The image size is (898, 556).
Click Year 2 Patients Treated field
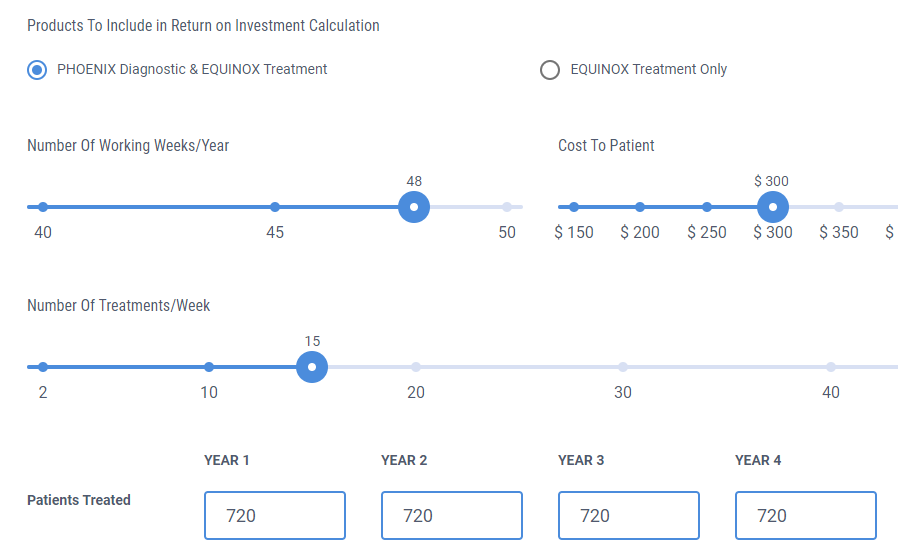coord(452,515)
